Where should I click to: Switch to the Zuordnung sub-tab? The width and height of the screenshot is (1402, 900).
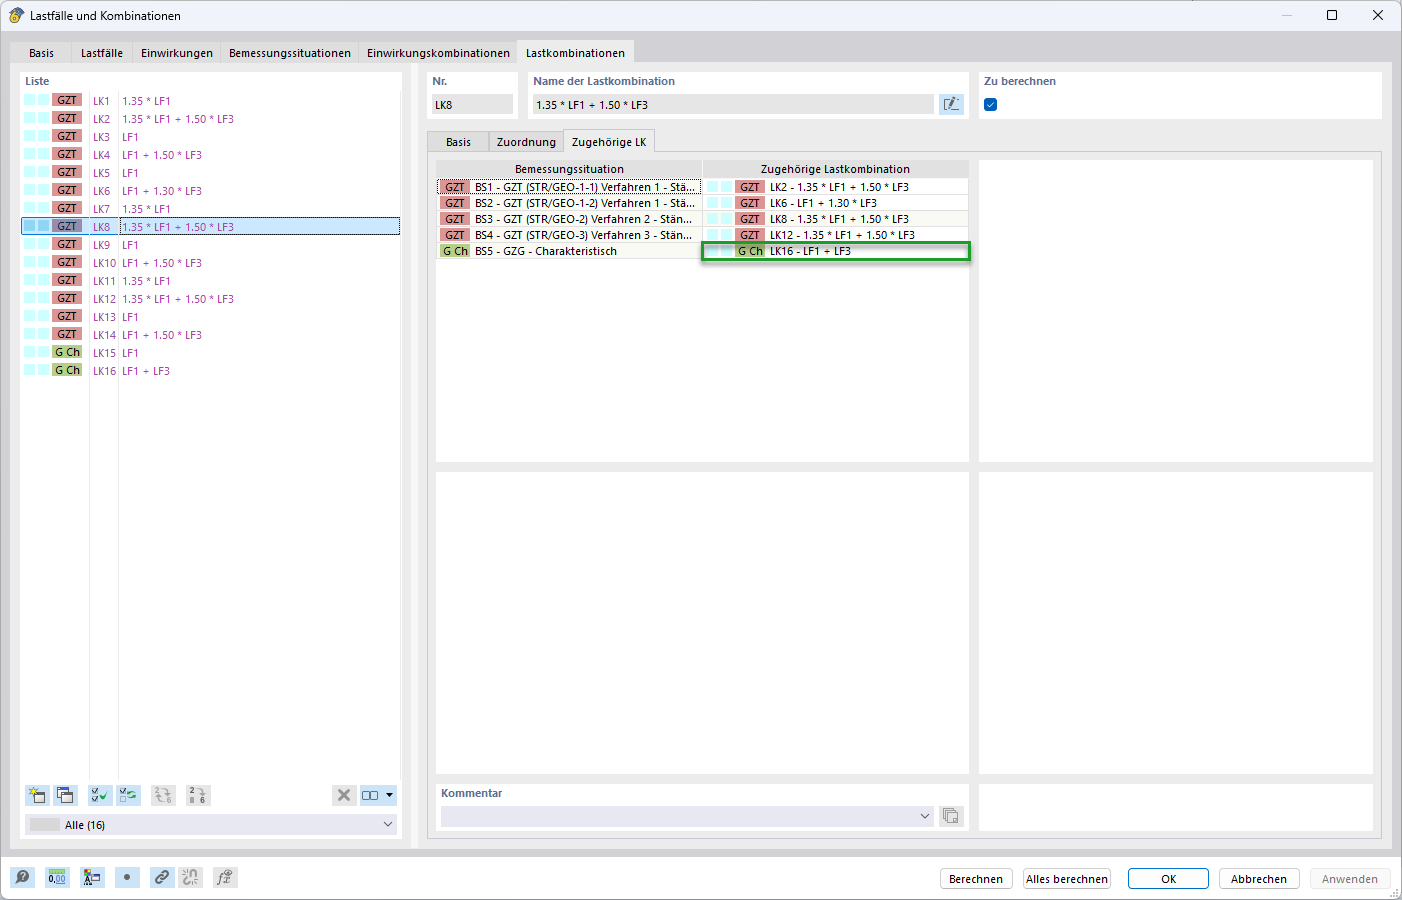526,142
